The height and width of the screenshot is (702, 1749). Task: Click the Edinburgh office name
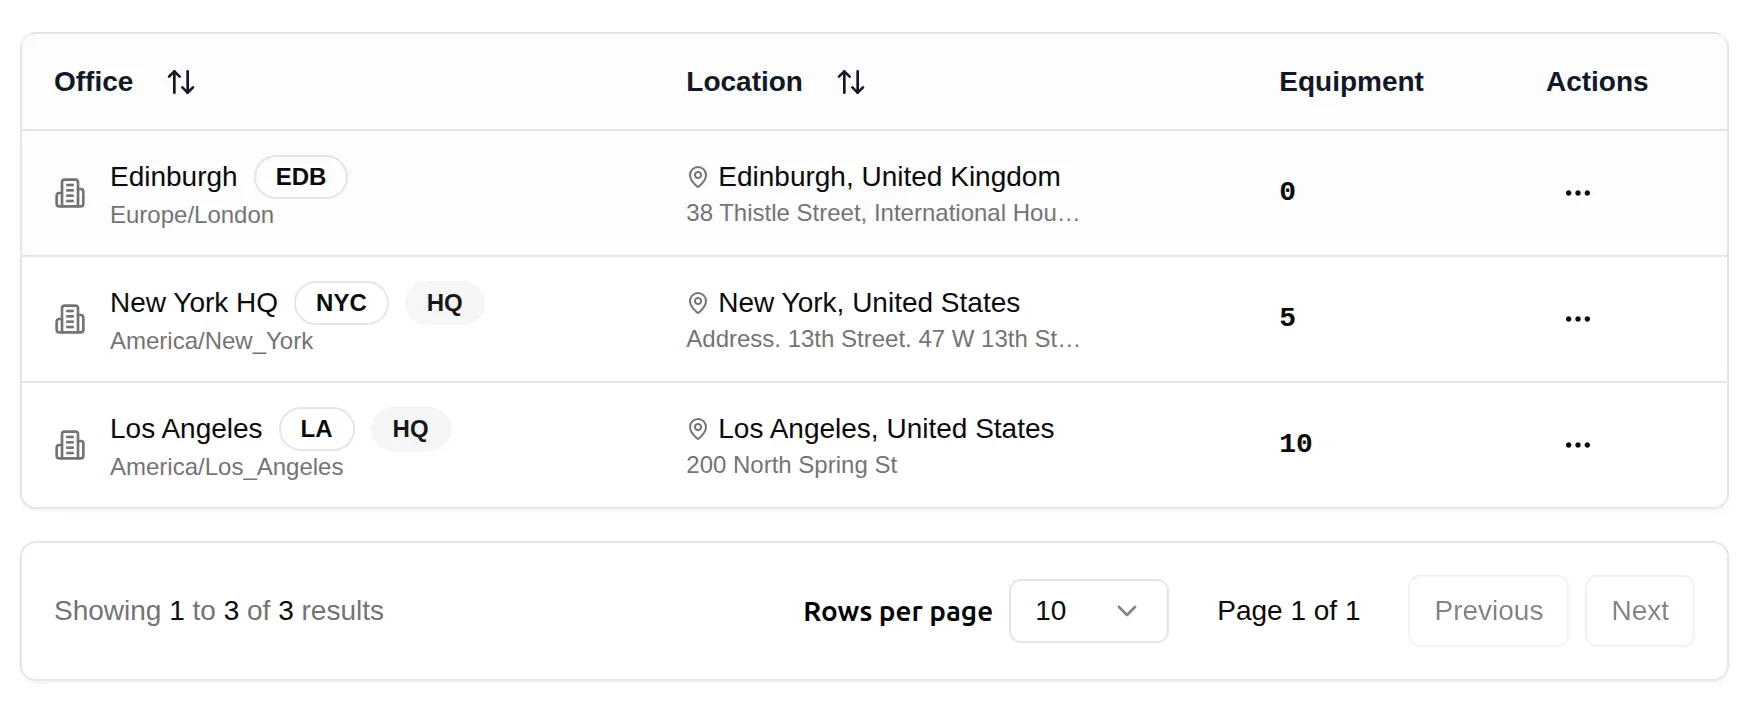point(174,177)
